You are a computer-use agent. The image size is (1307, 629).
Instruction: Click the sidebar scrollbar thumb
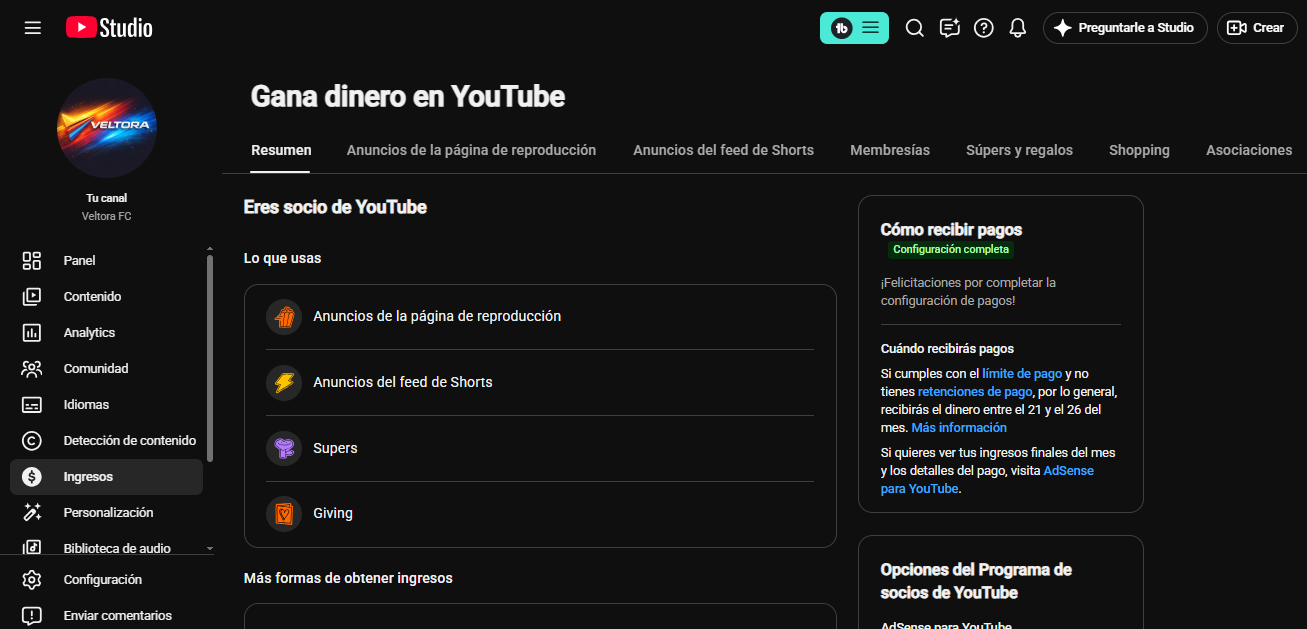209,359
